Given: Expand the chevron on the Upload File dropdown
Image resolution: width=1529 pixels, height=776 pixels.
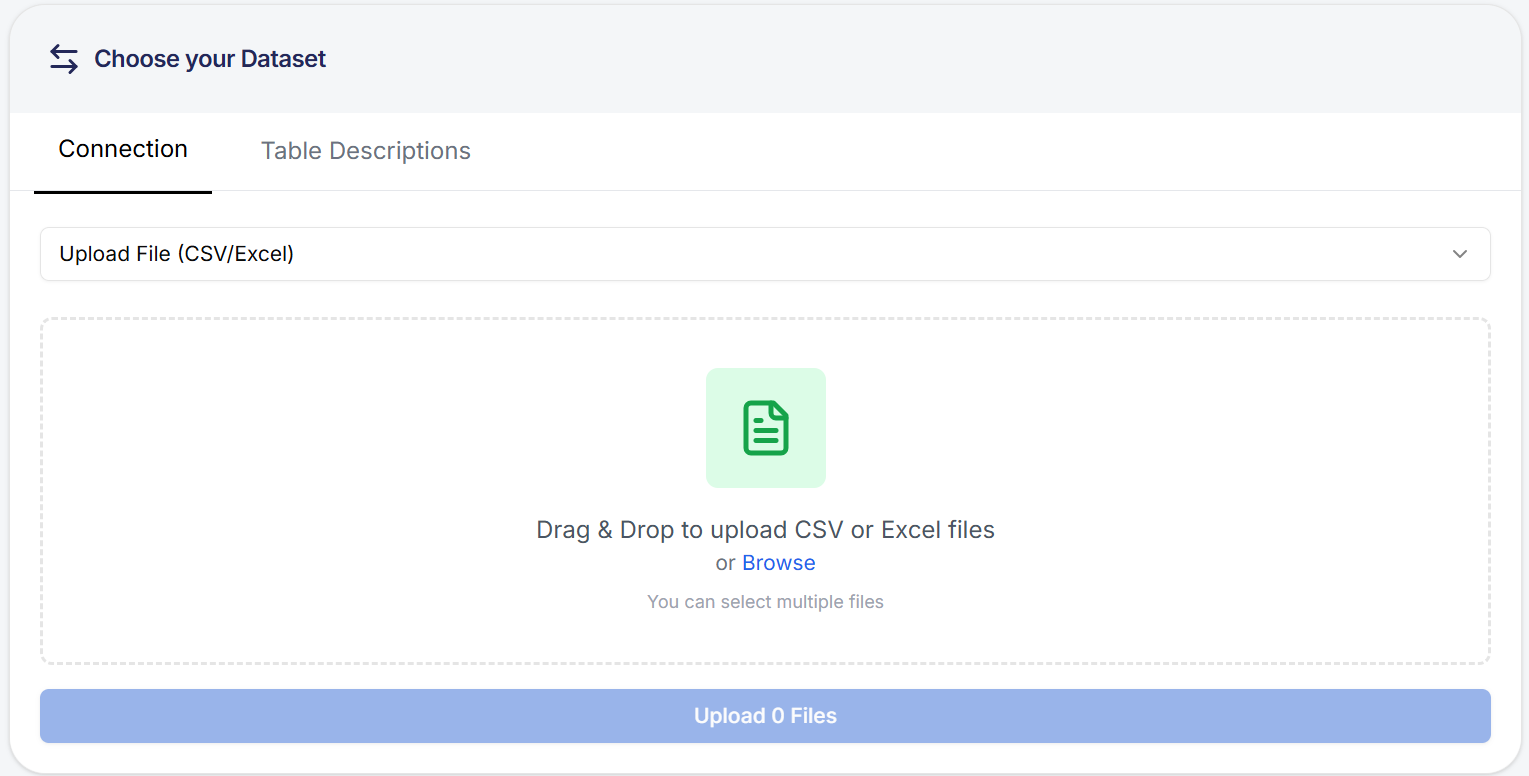Looking at the screenshot, I should click(1460, 254).
